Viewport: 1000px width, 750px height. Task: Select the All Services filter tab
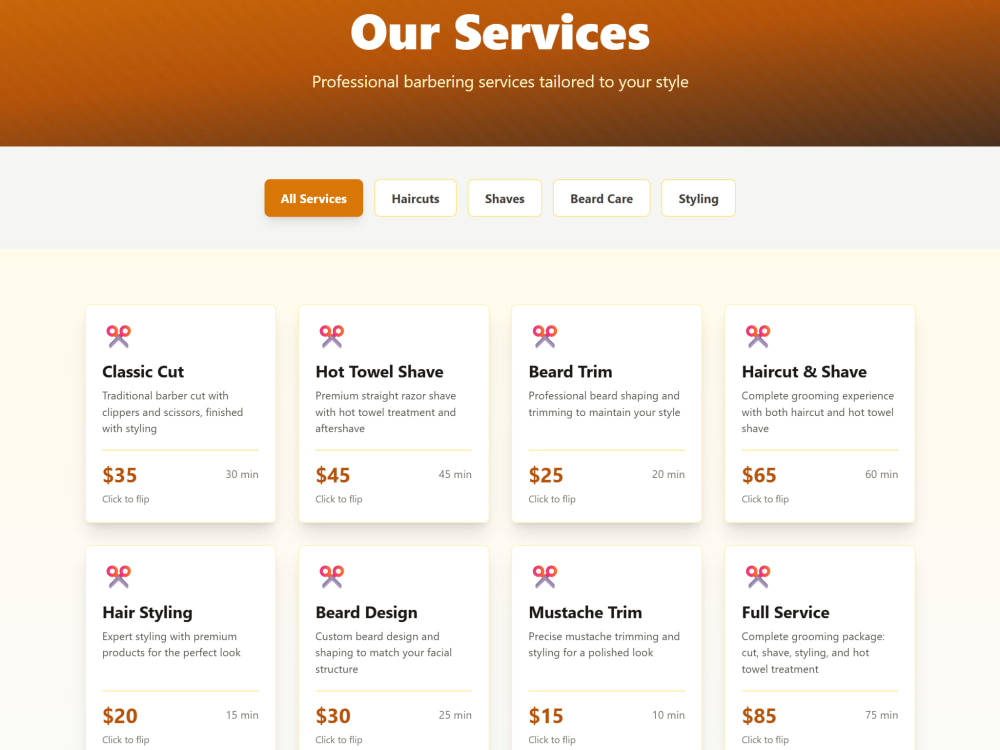click(x=314, y=198)
